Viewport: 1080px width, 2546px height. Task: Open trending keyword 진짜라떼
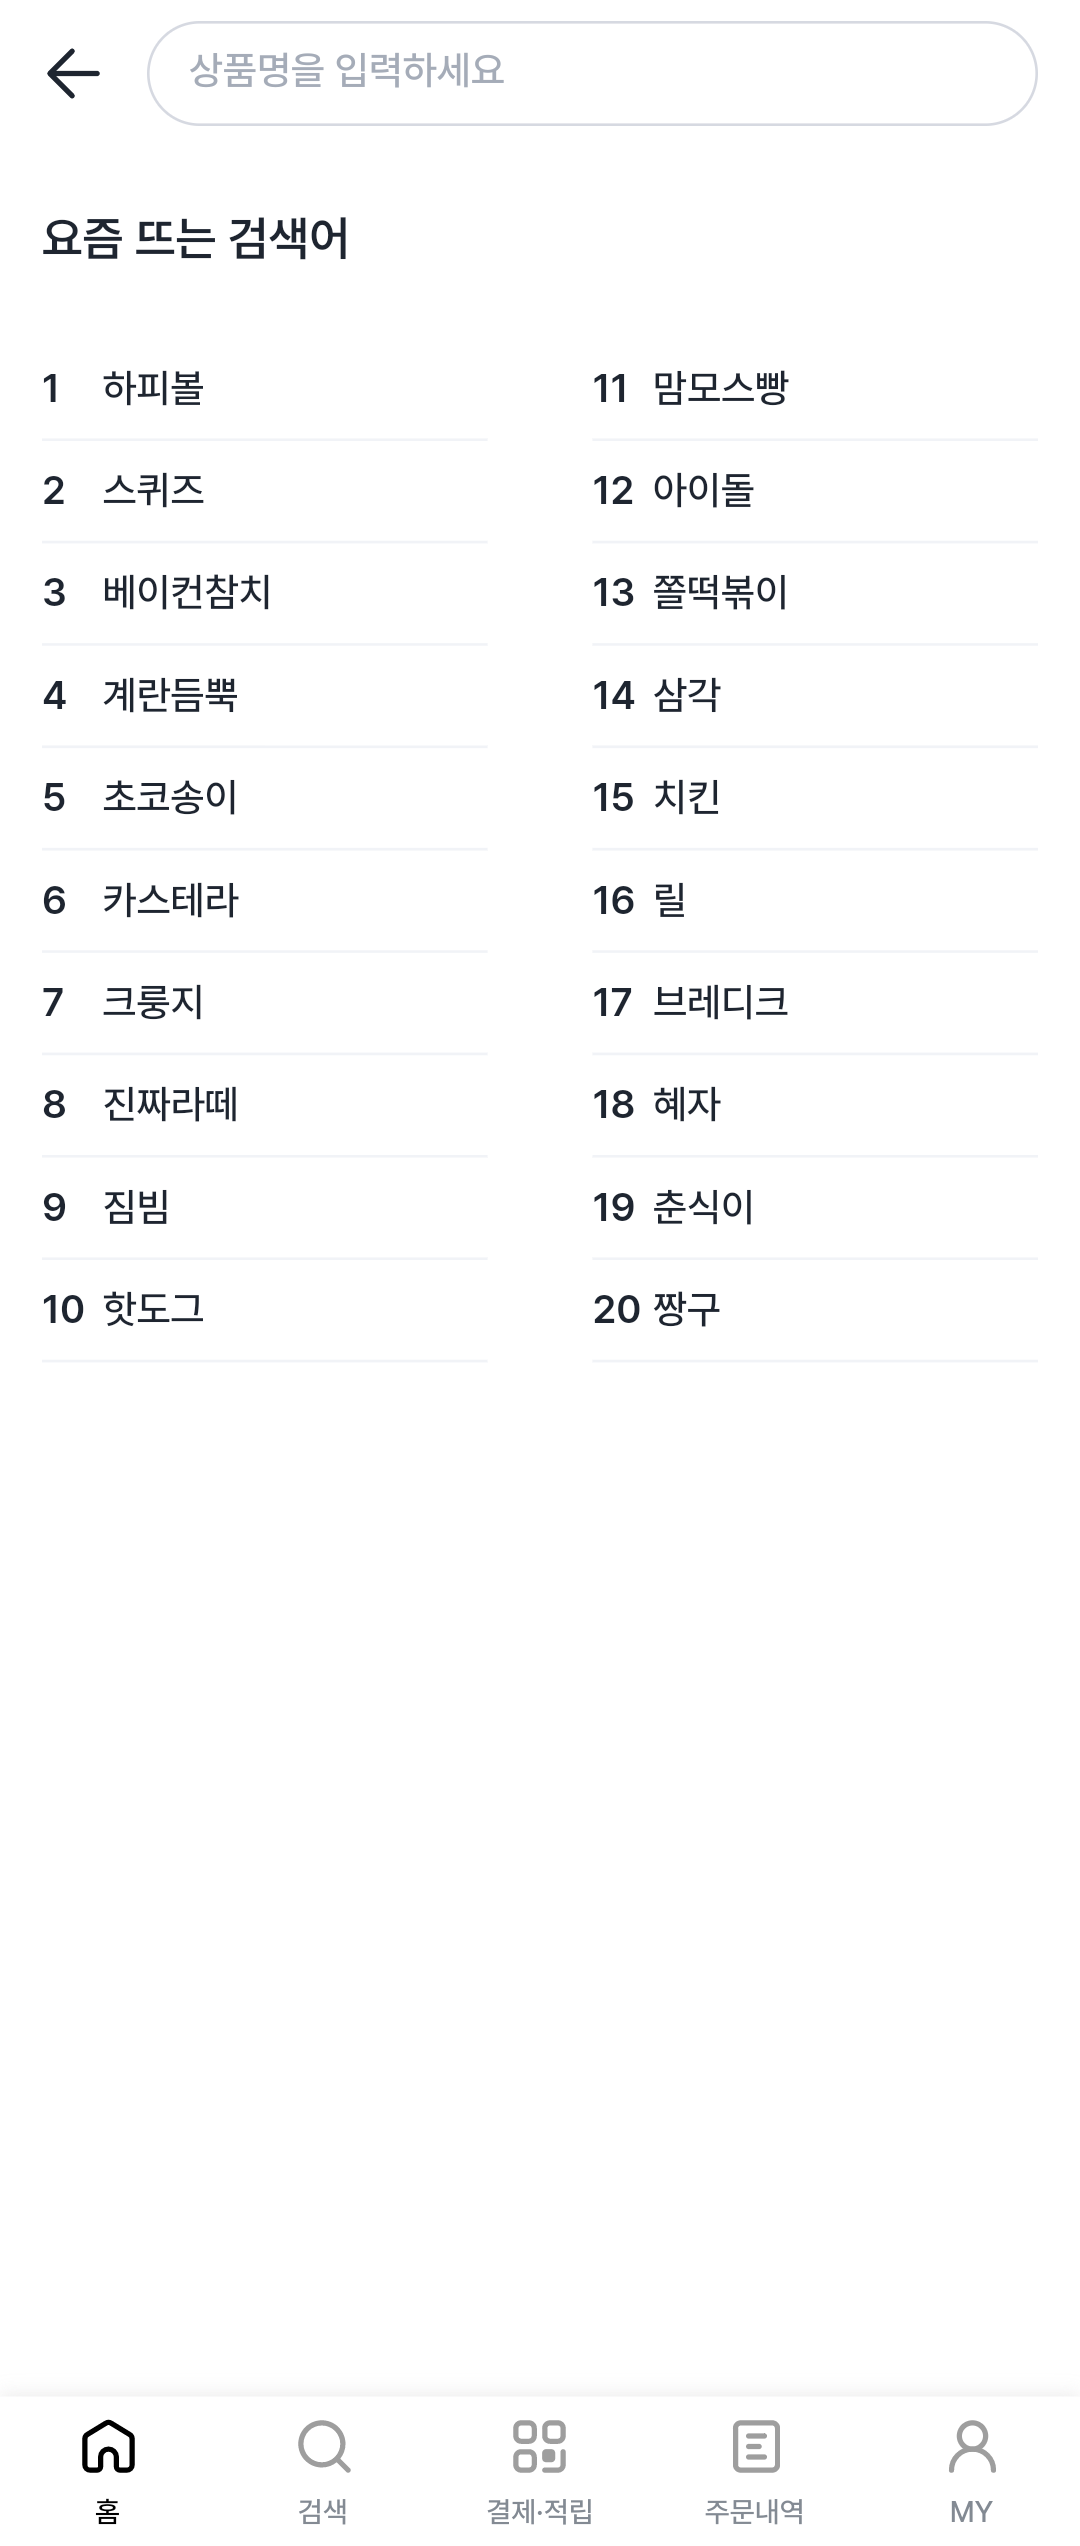[x=172, y=1104]
